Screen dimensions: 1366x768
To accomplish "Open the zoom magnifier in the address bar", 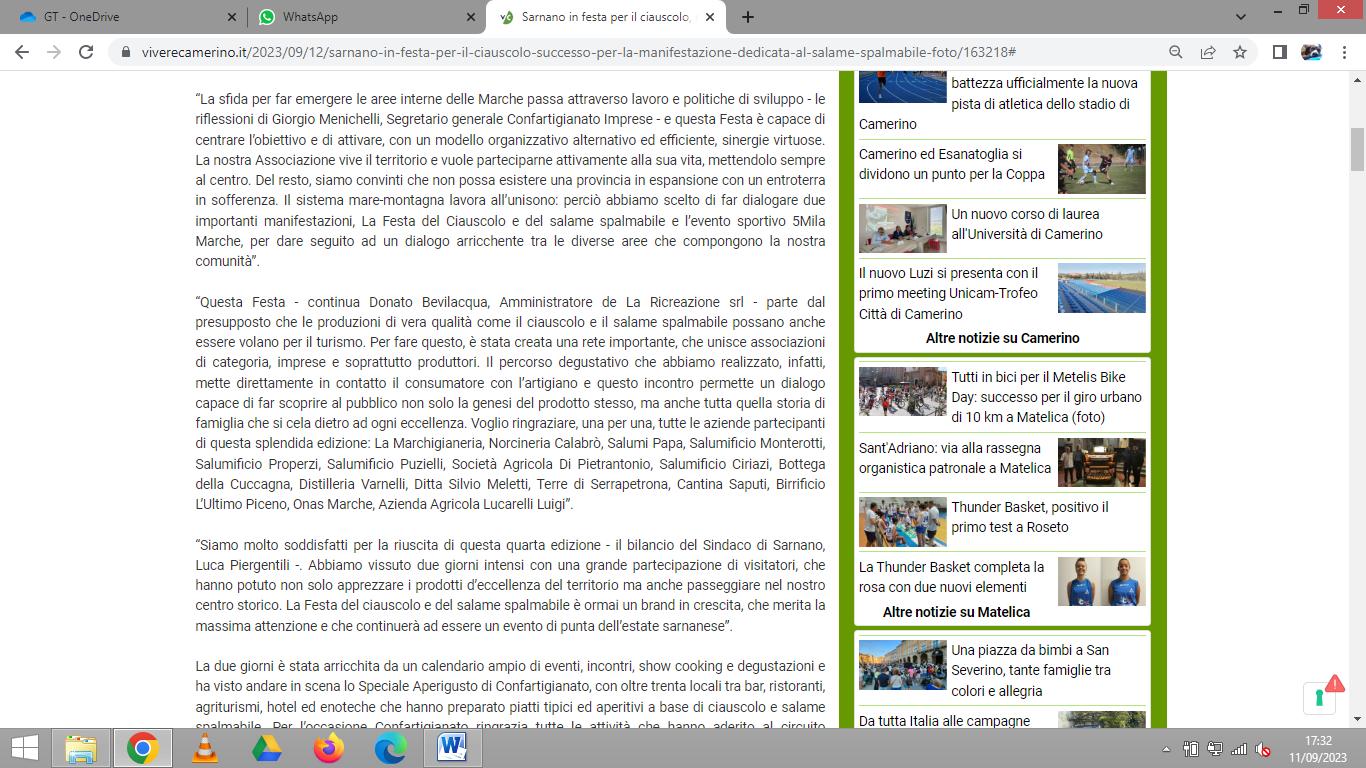I will point(1176,52).
